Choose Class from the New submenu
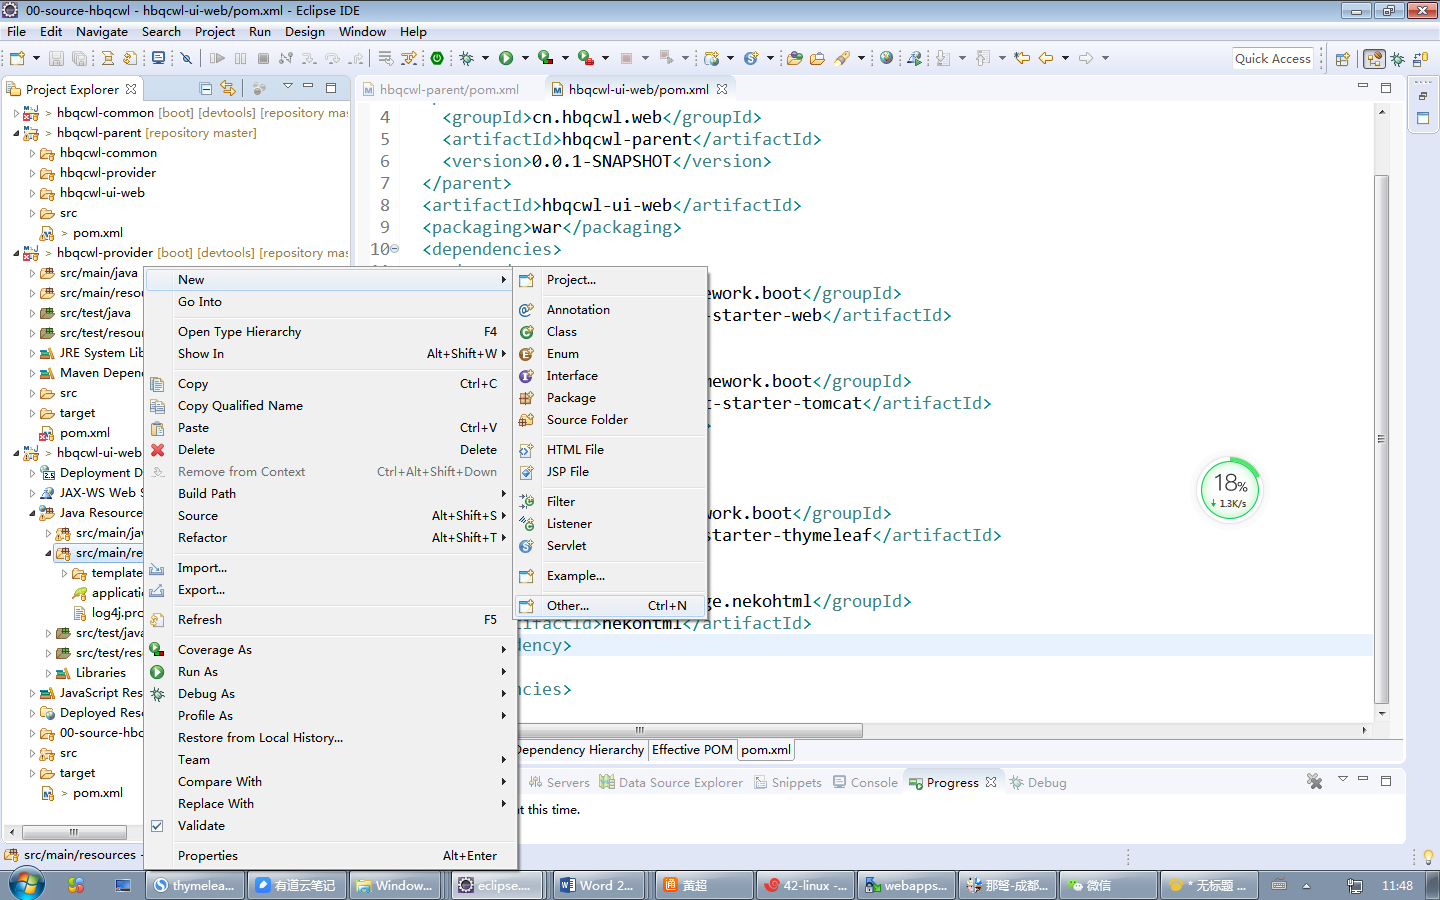This screenshot has height=900, width=1440. pos(610,332)
